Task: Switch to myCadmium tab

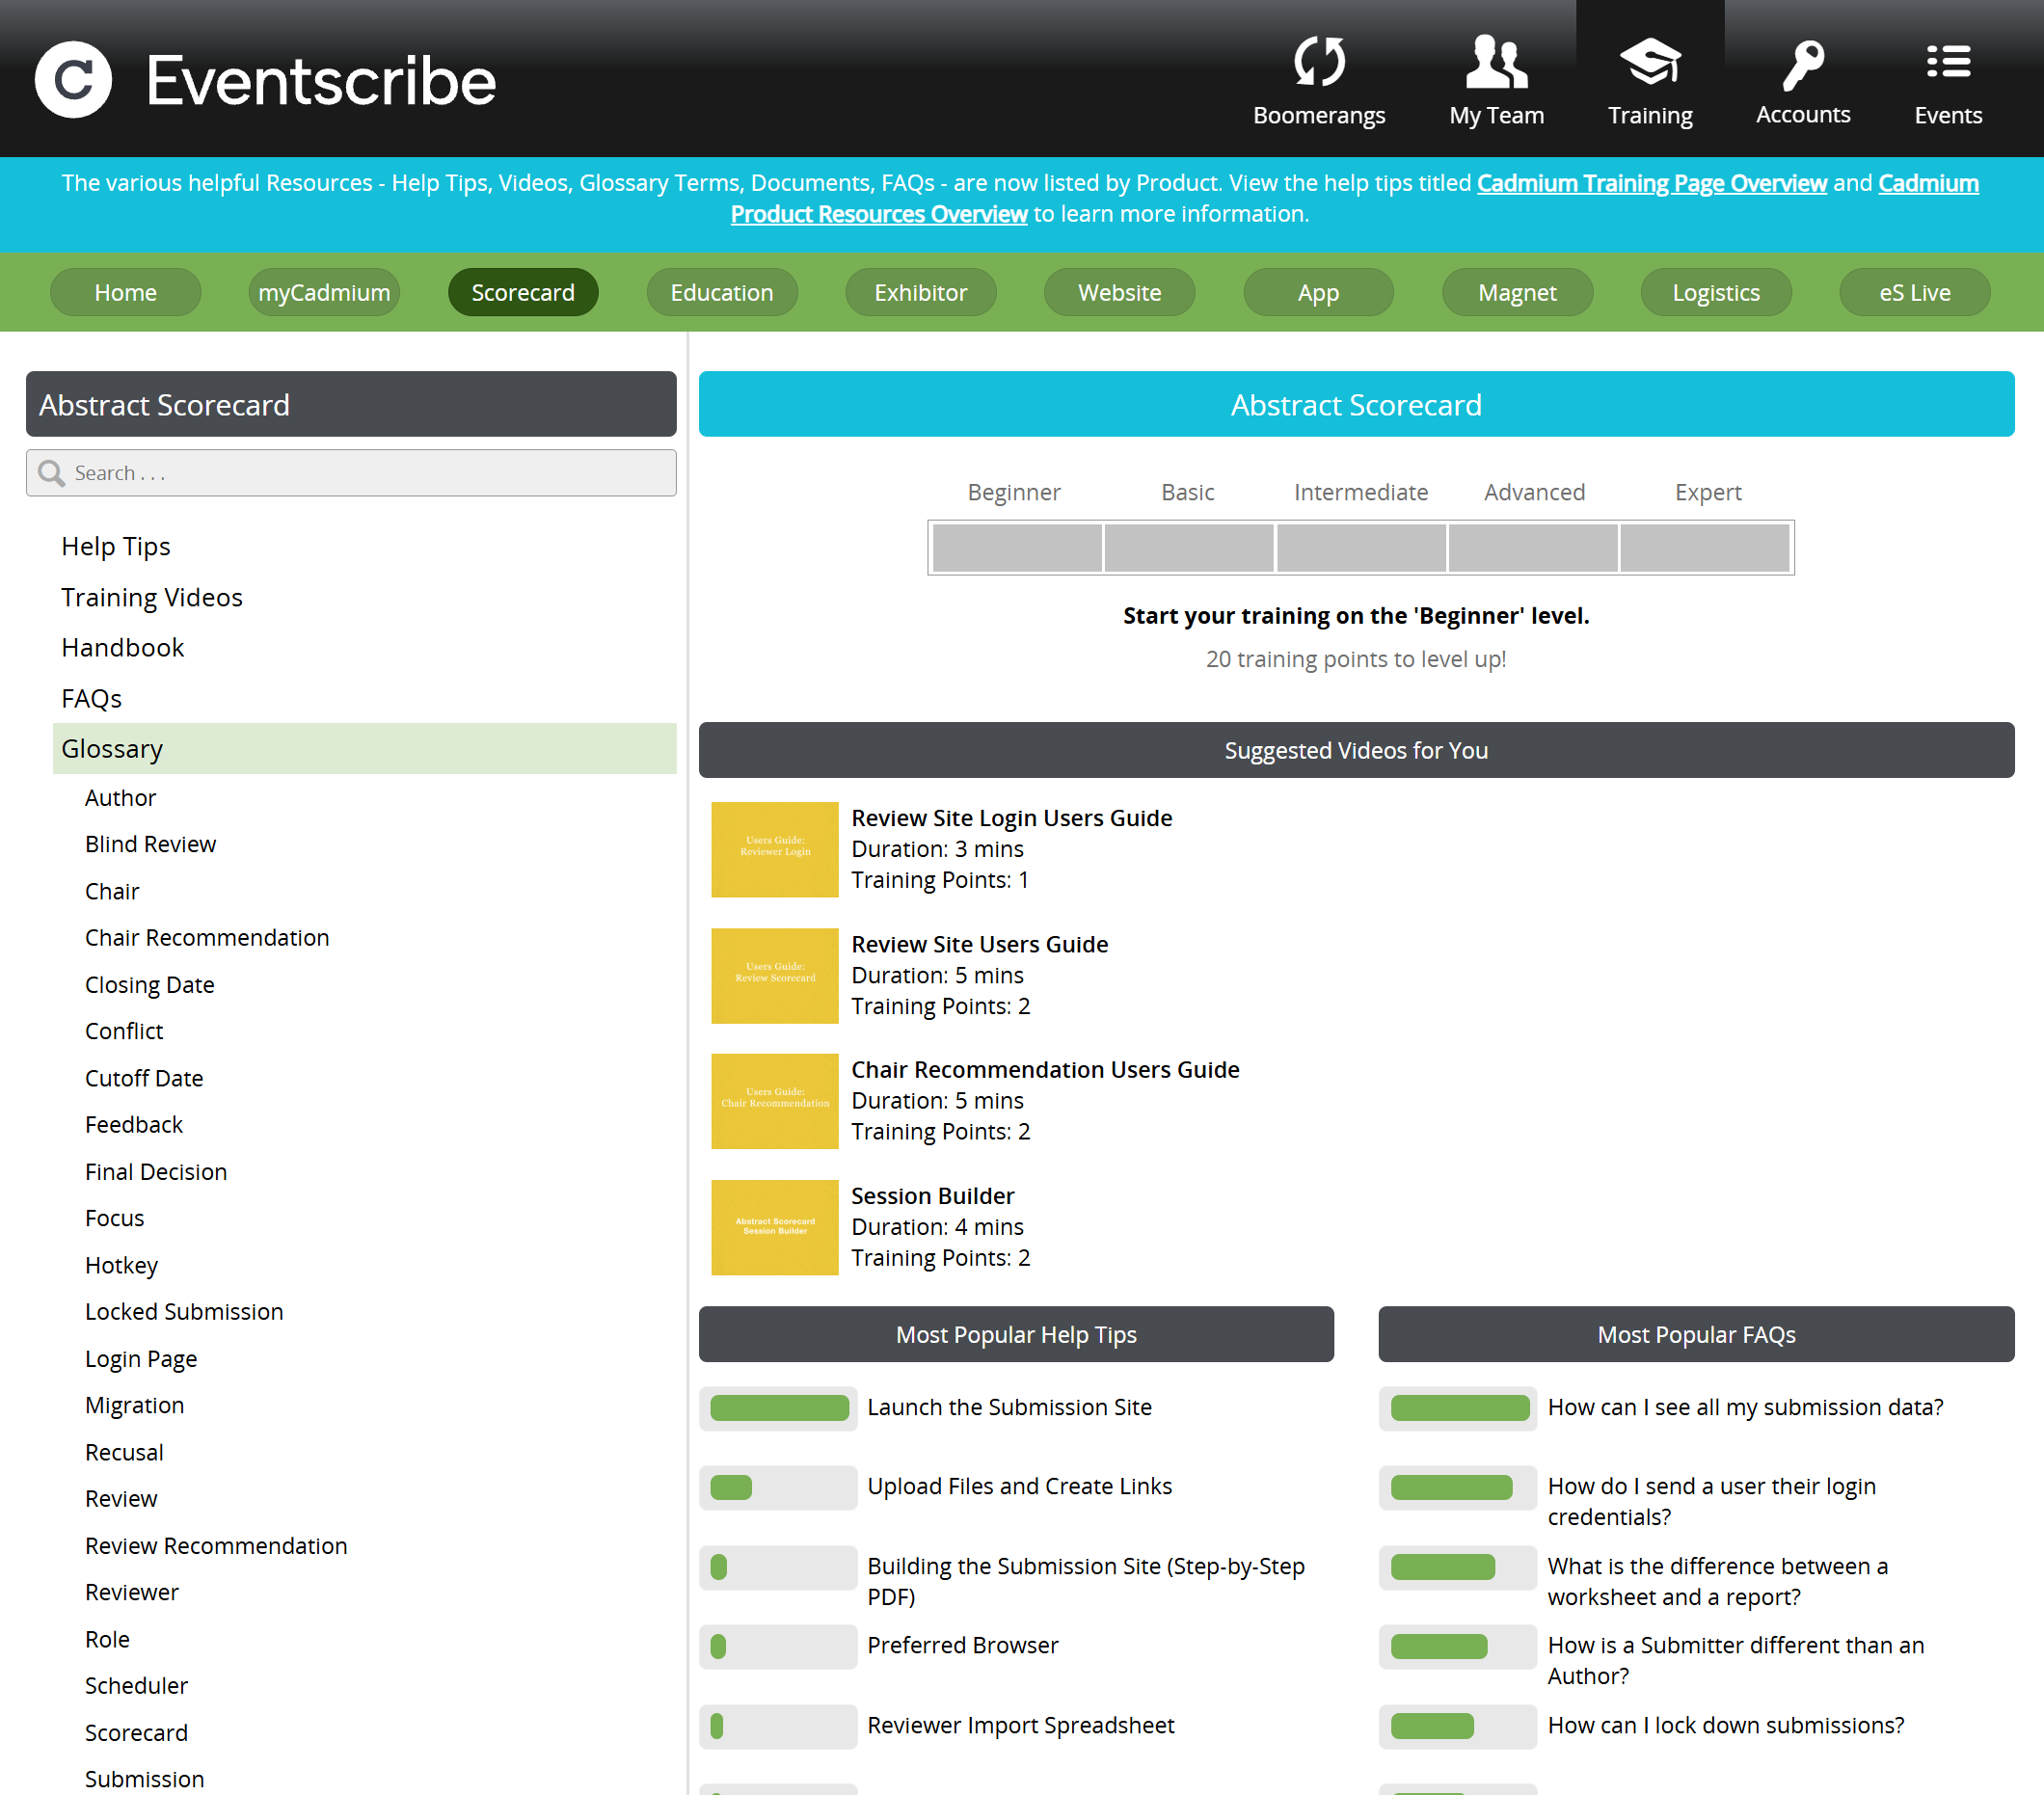Action: pos(324,292)
